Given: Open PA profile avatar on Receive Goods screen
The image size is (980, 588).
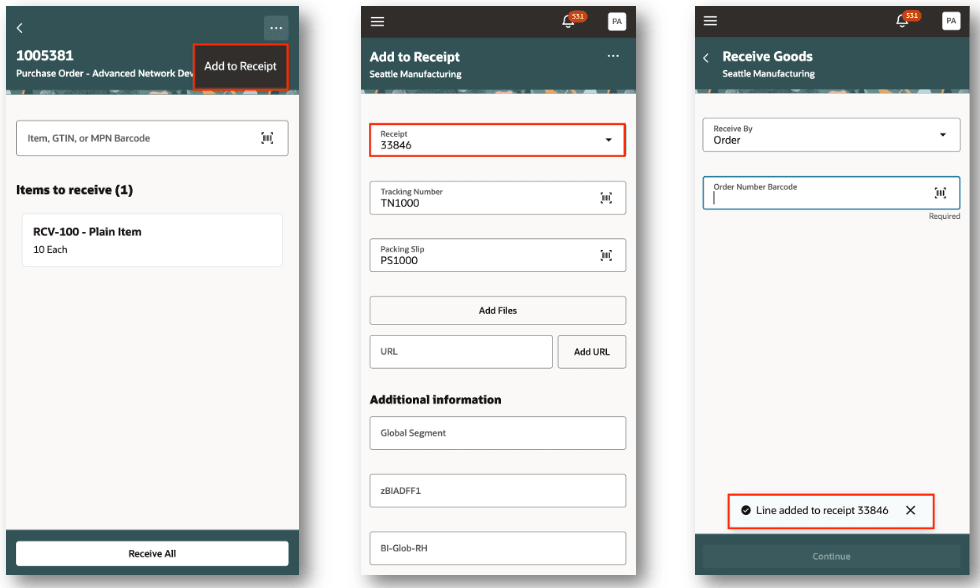Looking at the screenshot, I should [951, 21].
